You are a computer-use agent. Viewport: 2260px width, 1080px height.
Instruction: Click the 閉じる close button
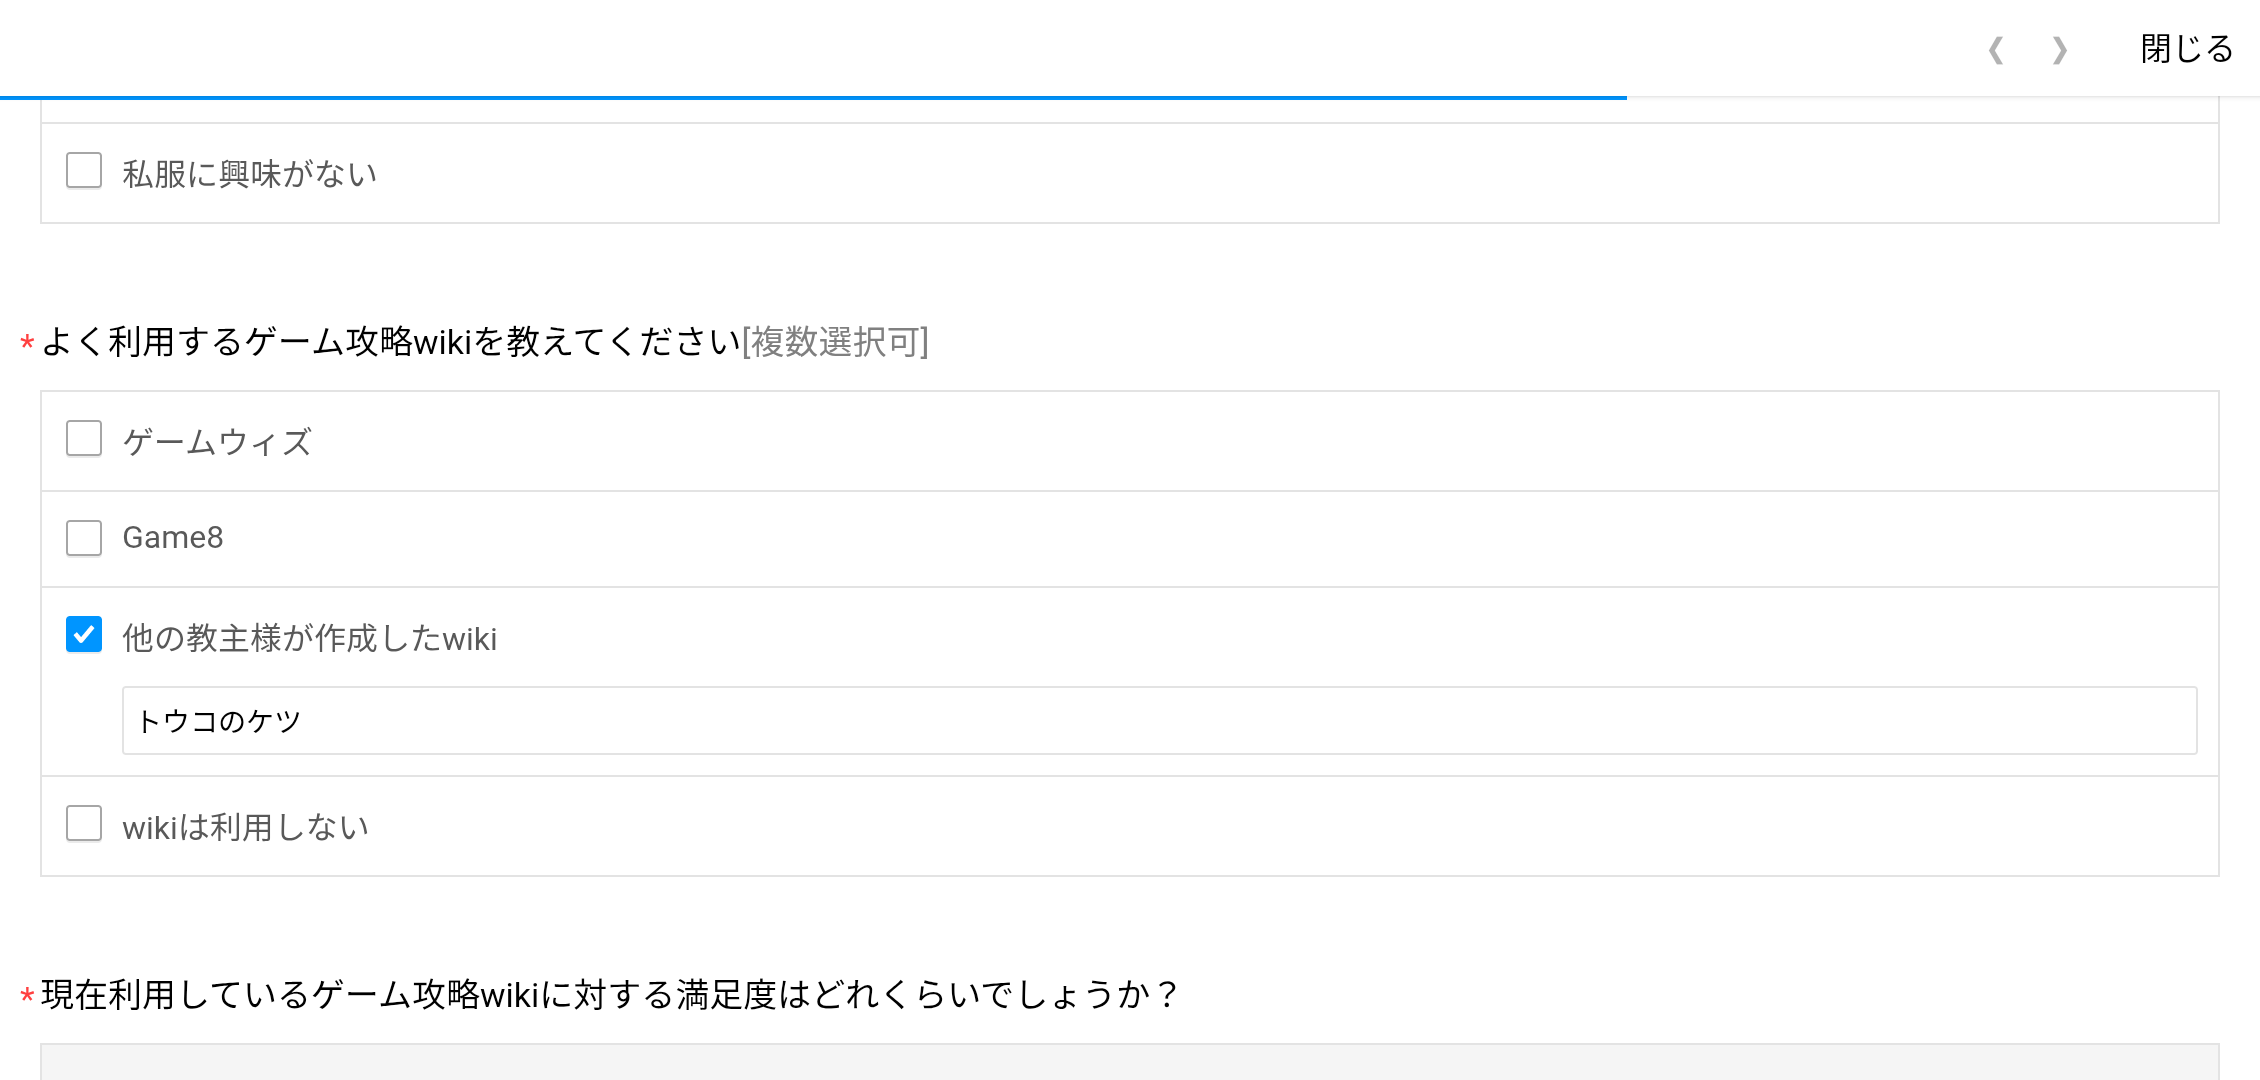pos(2186,49)
